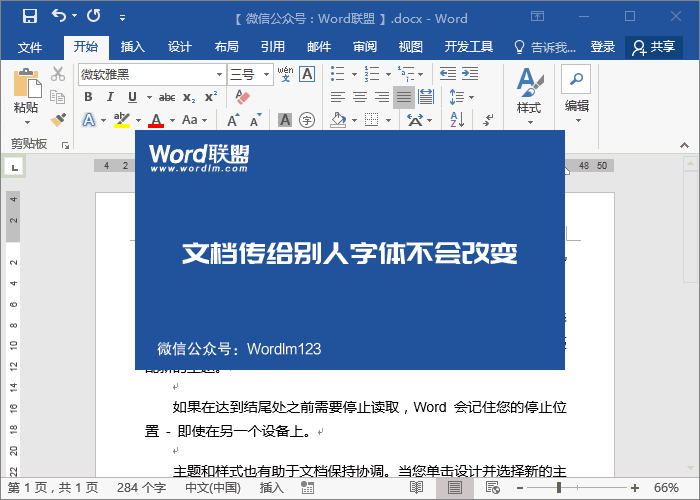Click the 告诉我 search box
700x500 pixels.
pos(545,47)
